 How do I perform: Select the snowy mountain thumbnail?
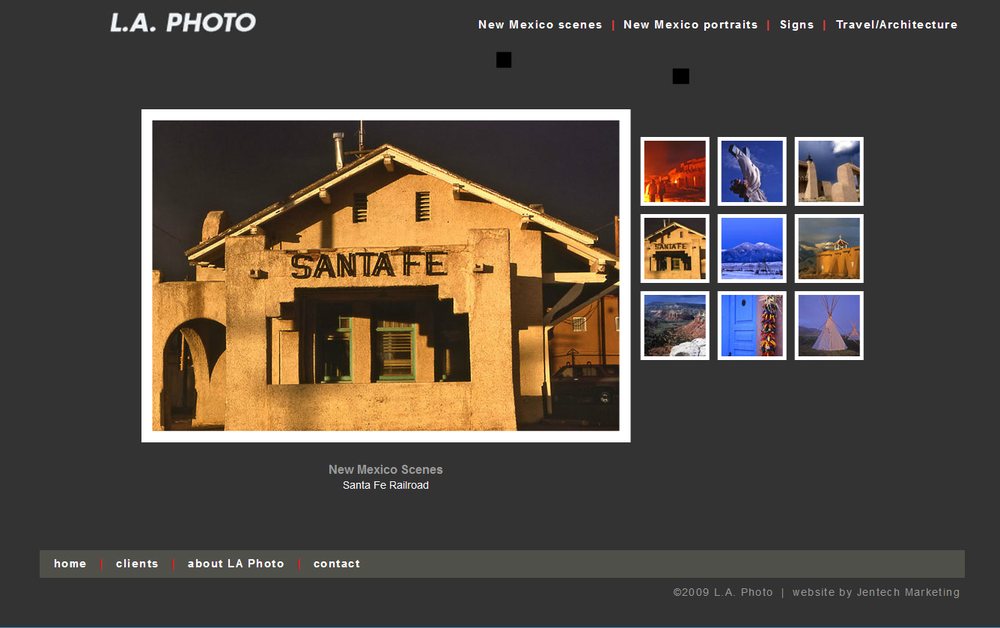pyautogui.click(x=752, y=249)
